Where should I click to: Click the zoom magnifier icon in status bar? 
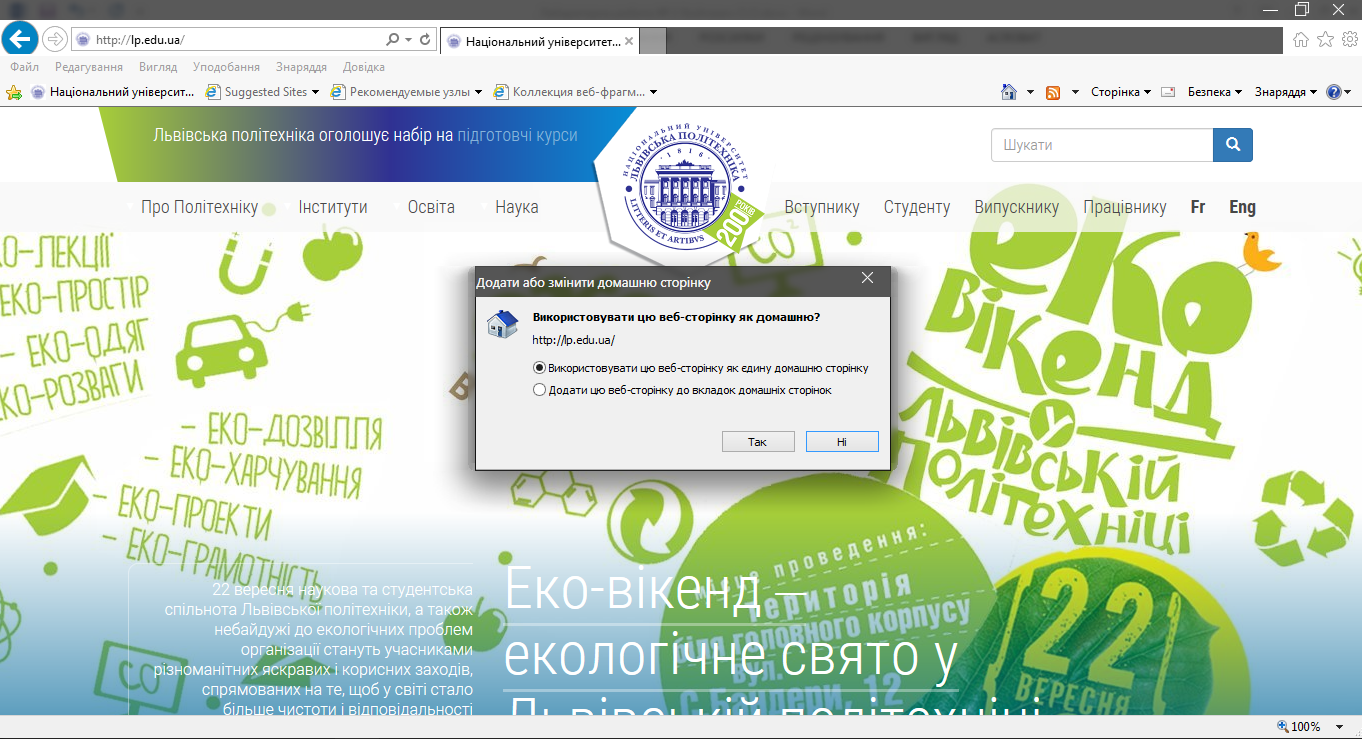point(1283,727)
